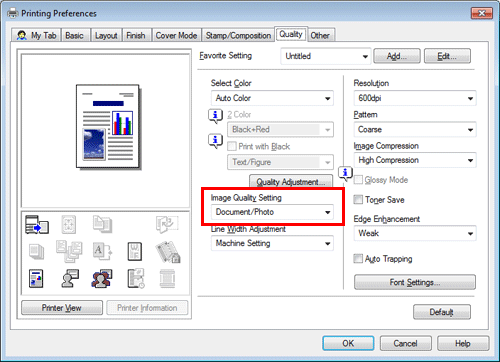Click the Printer Information button
The image size is (500, 362).
(x=147, y=308)
